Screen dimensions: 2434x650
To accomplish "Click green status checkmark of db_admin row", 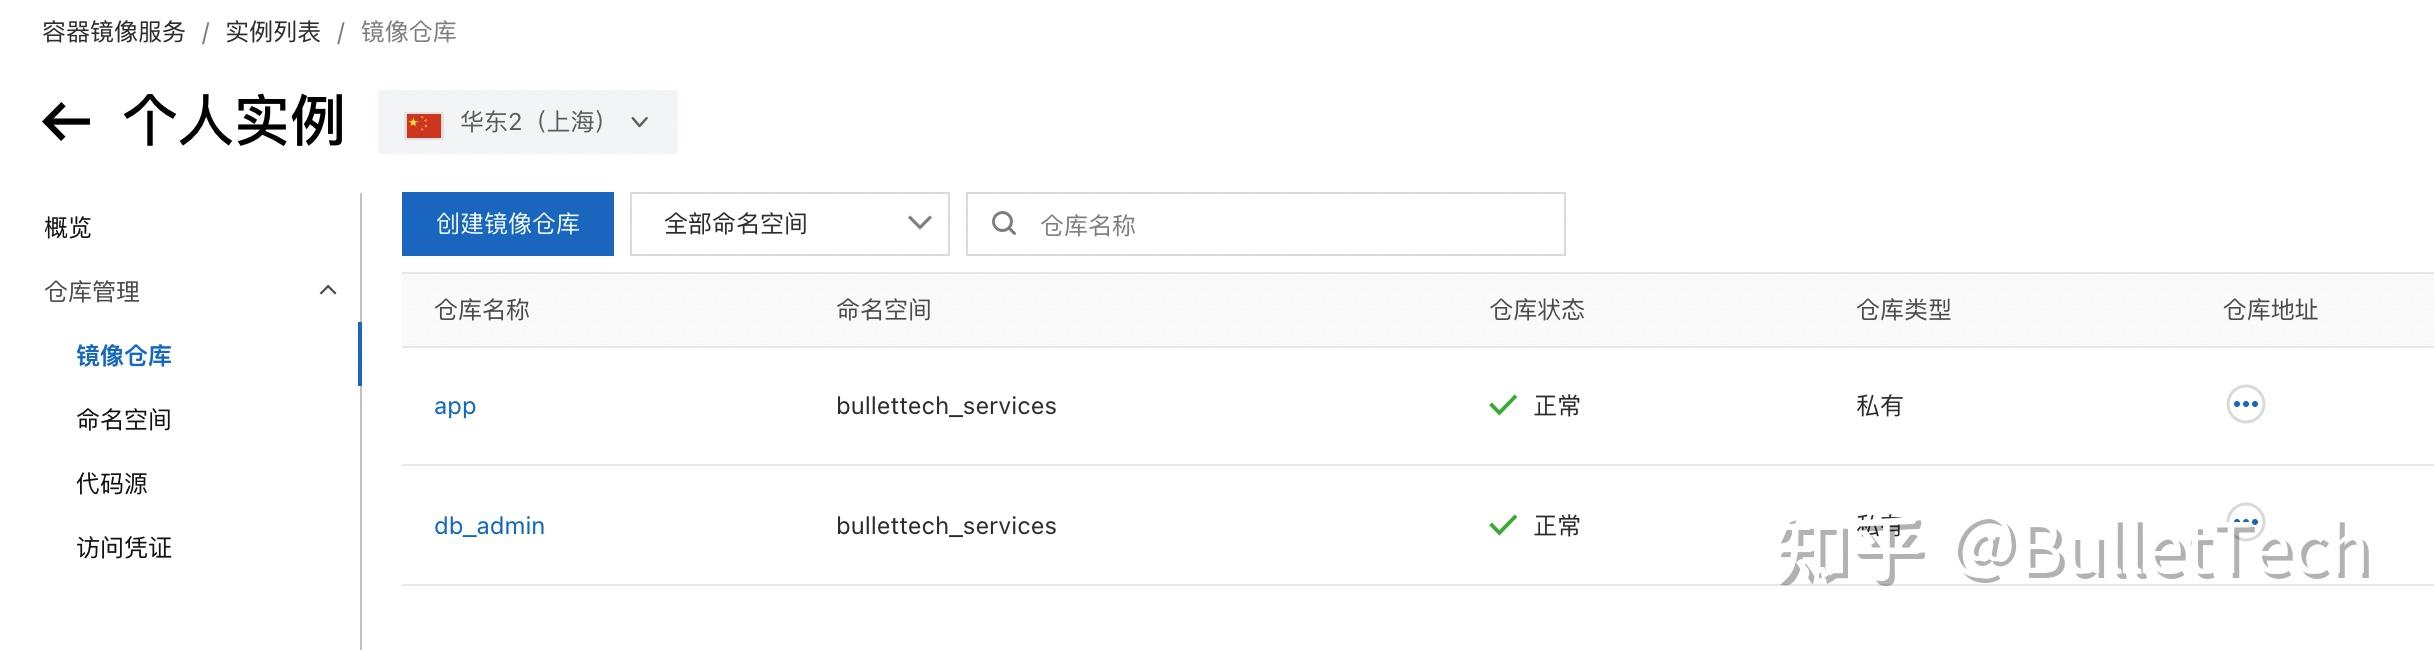I will [1503, 525].
